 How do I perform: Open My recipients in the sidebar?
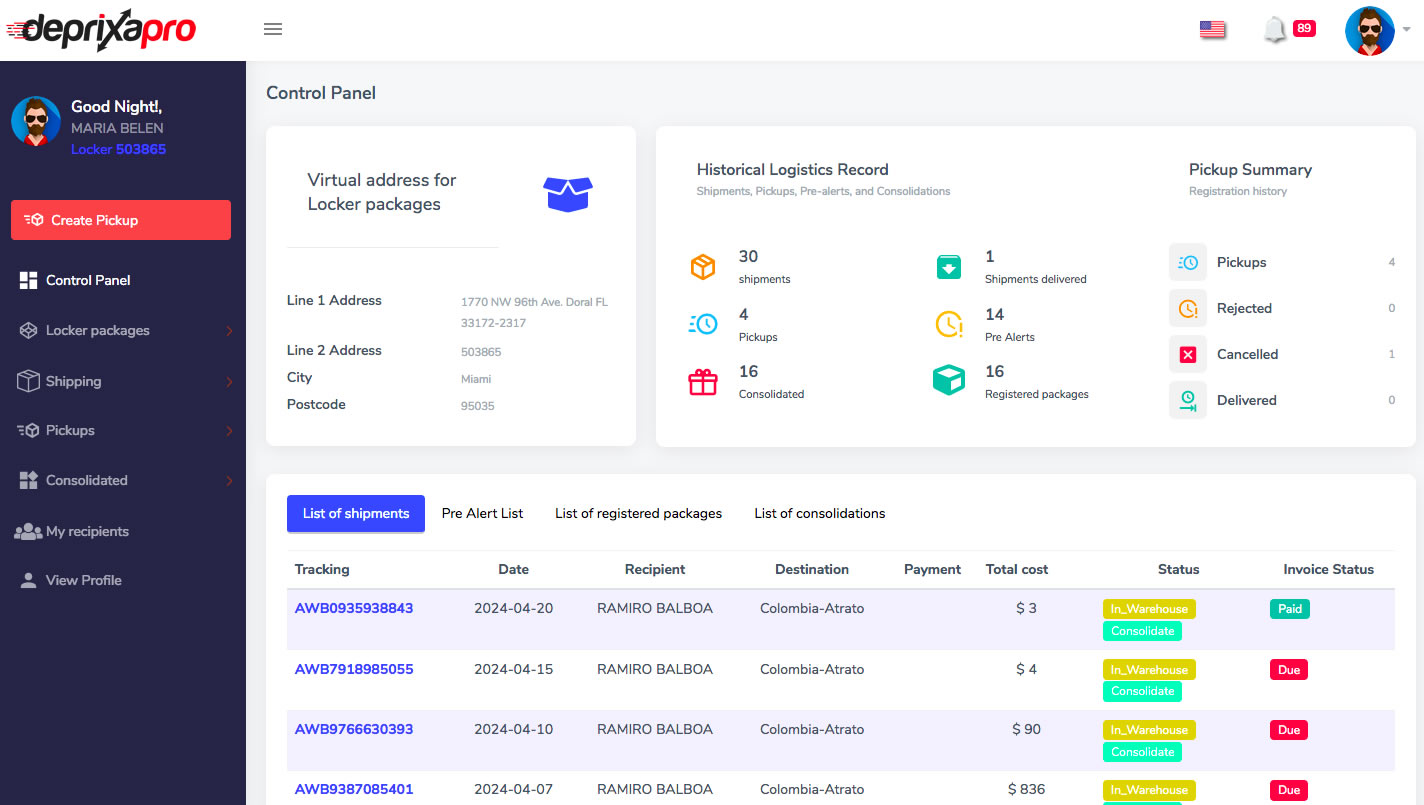(x=86, y=531)
